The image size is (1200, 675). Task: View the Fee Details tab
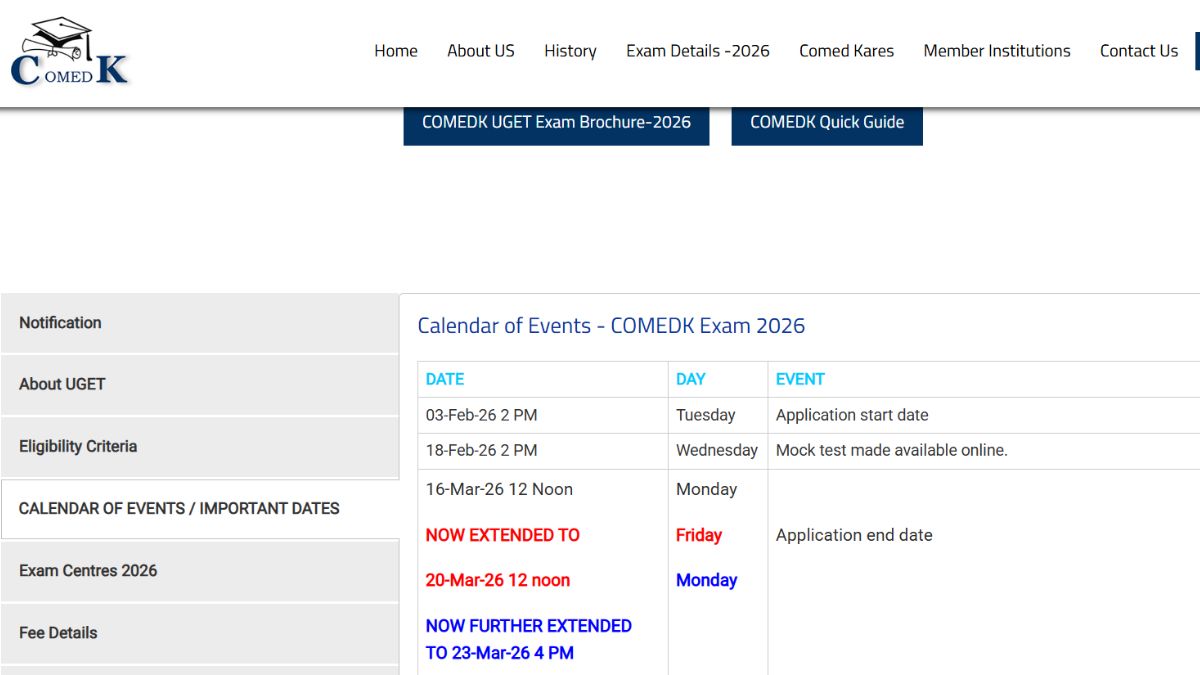coord(200,633)
